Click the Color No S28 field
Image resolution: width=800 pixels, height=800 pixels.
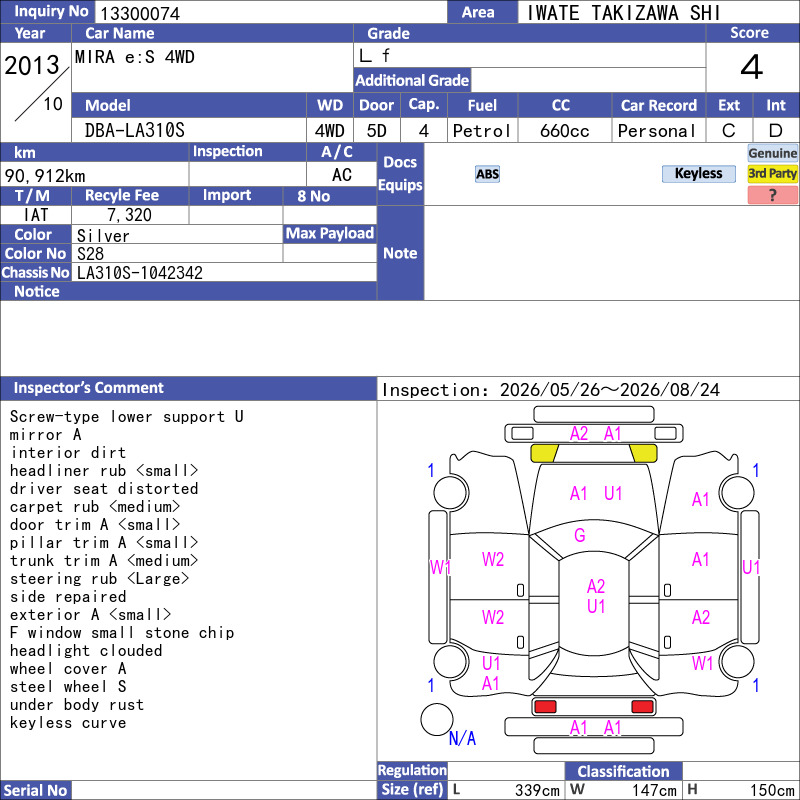pyautogui.click(x=177, y=254)
